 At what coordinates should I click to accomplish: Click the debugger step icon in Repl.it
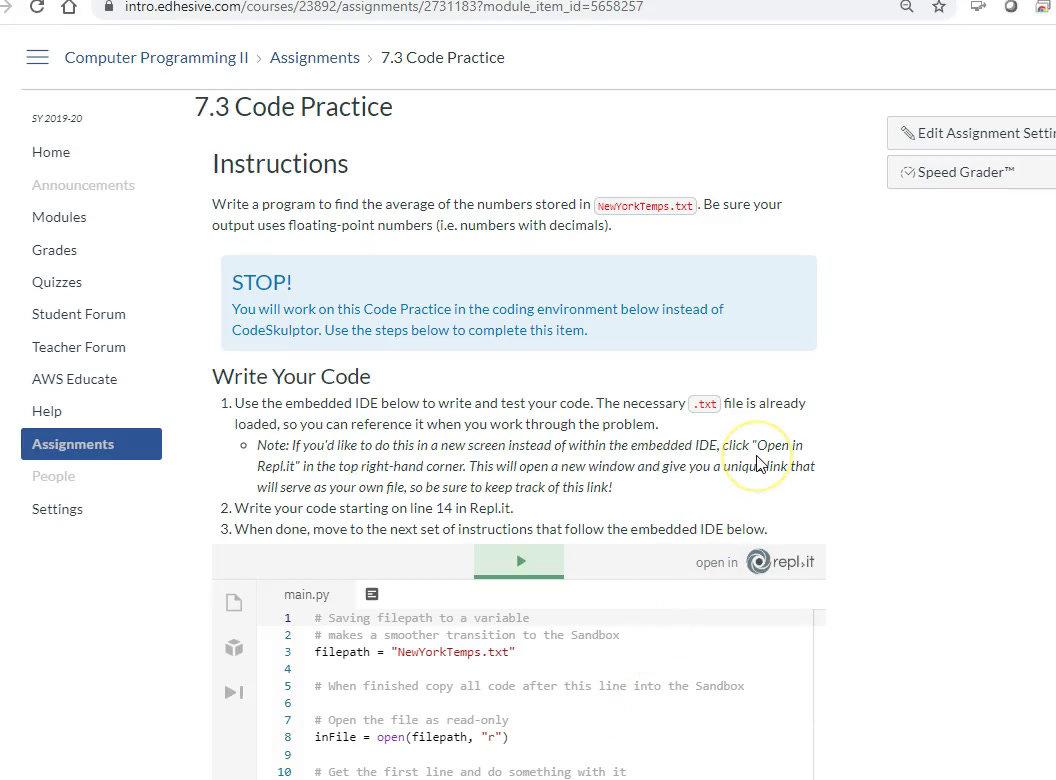(x=234, y=692)
